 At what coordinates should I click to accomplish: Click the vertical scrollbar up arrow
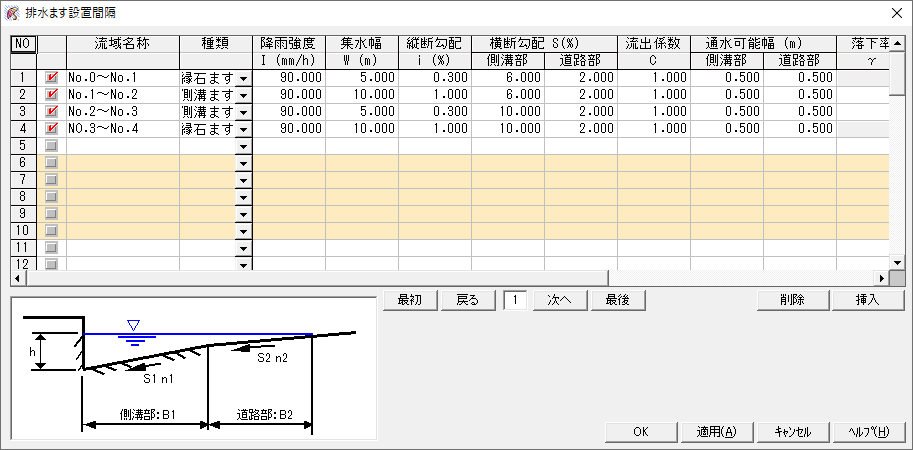(896, 42)
